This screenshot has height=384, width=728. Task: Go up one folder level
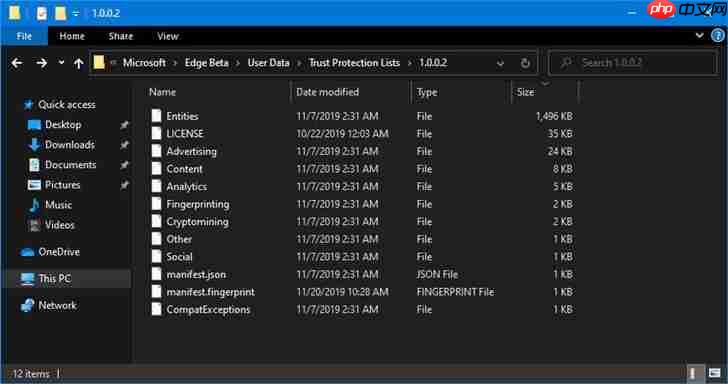pos(78,63)
